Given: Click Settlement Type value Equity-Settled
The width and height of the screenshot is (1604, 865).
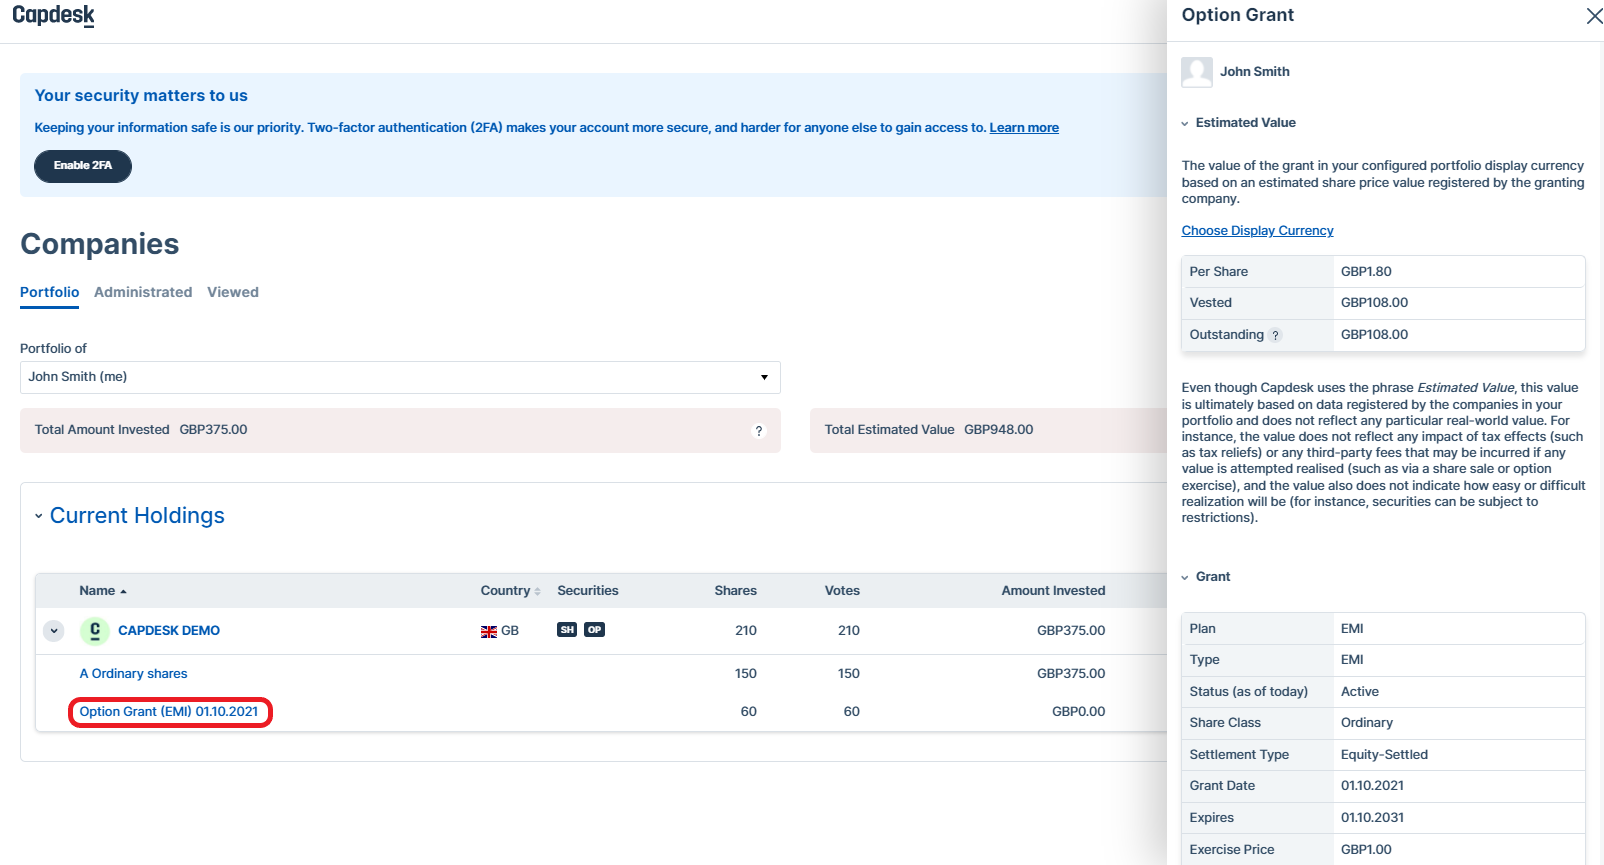Looking at the screenshot, I should (1384, 755).
